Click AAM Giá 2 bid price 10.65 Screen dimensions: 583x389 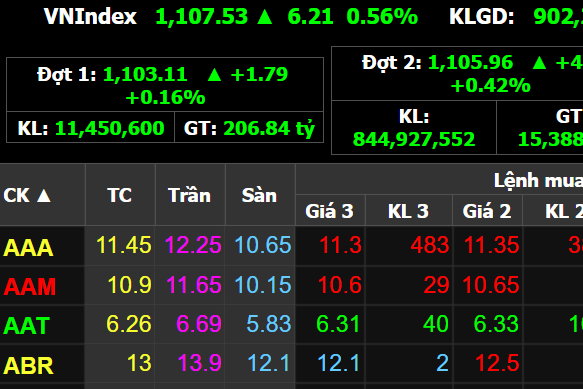(491, 285)
